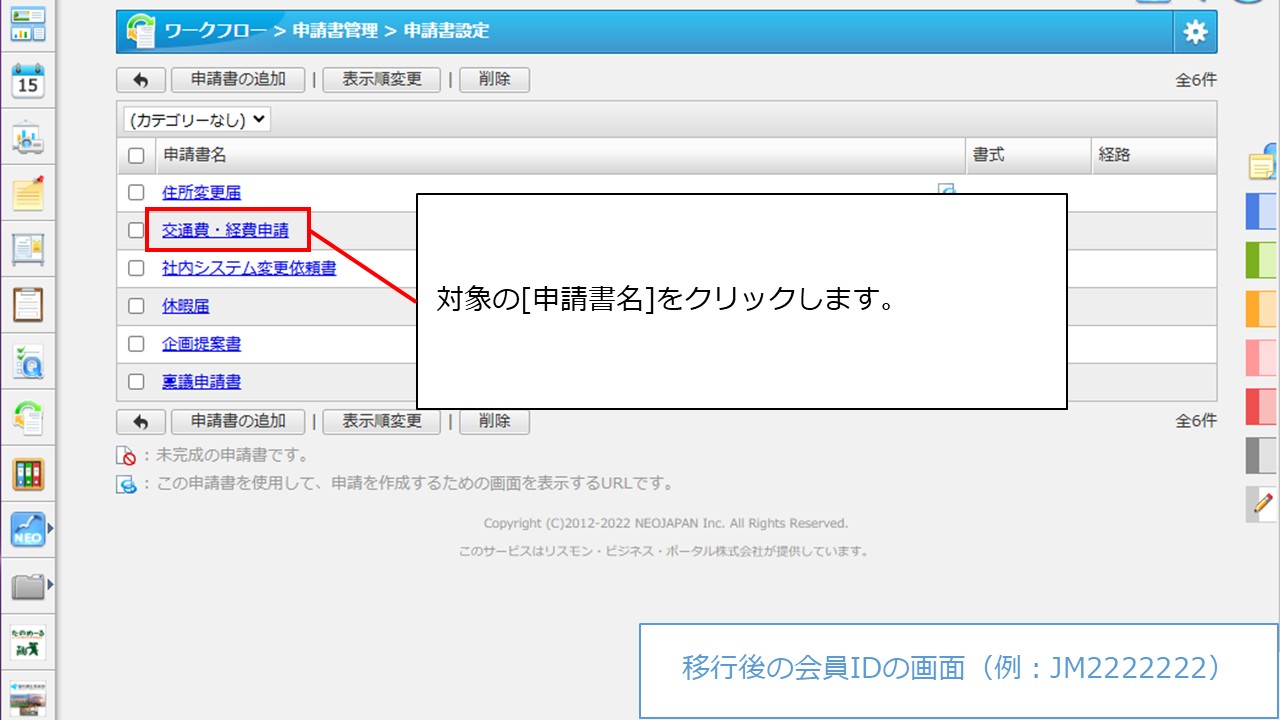Click the pencil edit icon on right edge
The image size is (1280, 720).
point(1264,503)
